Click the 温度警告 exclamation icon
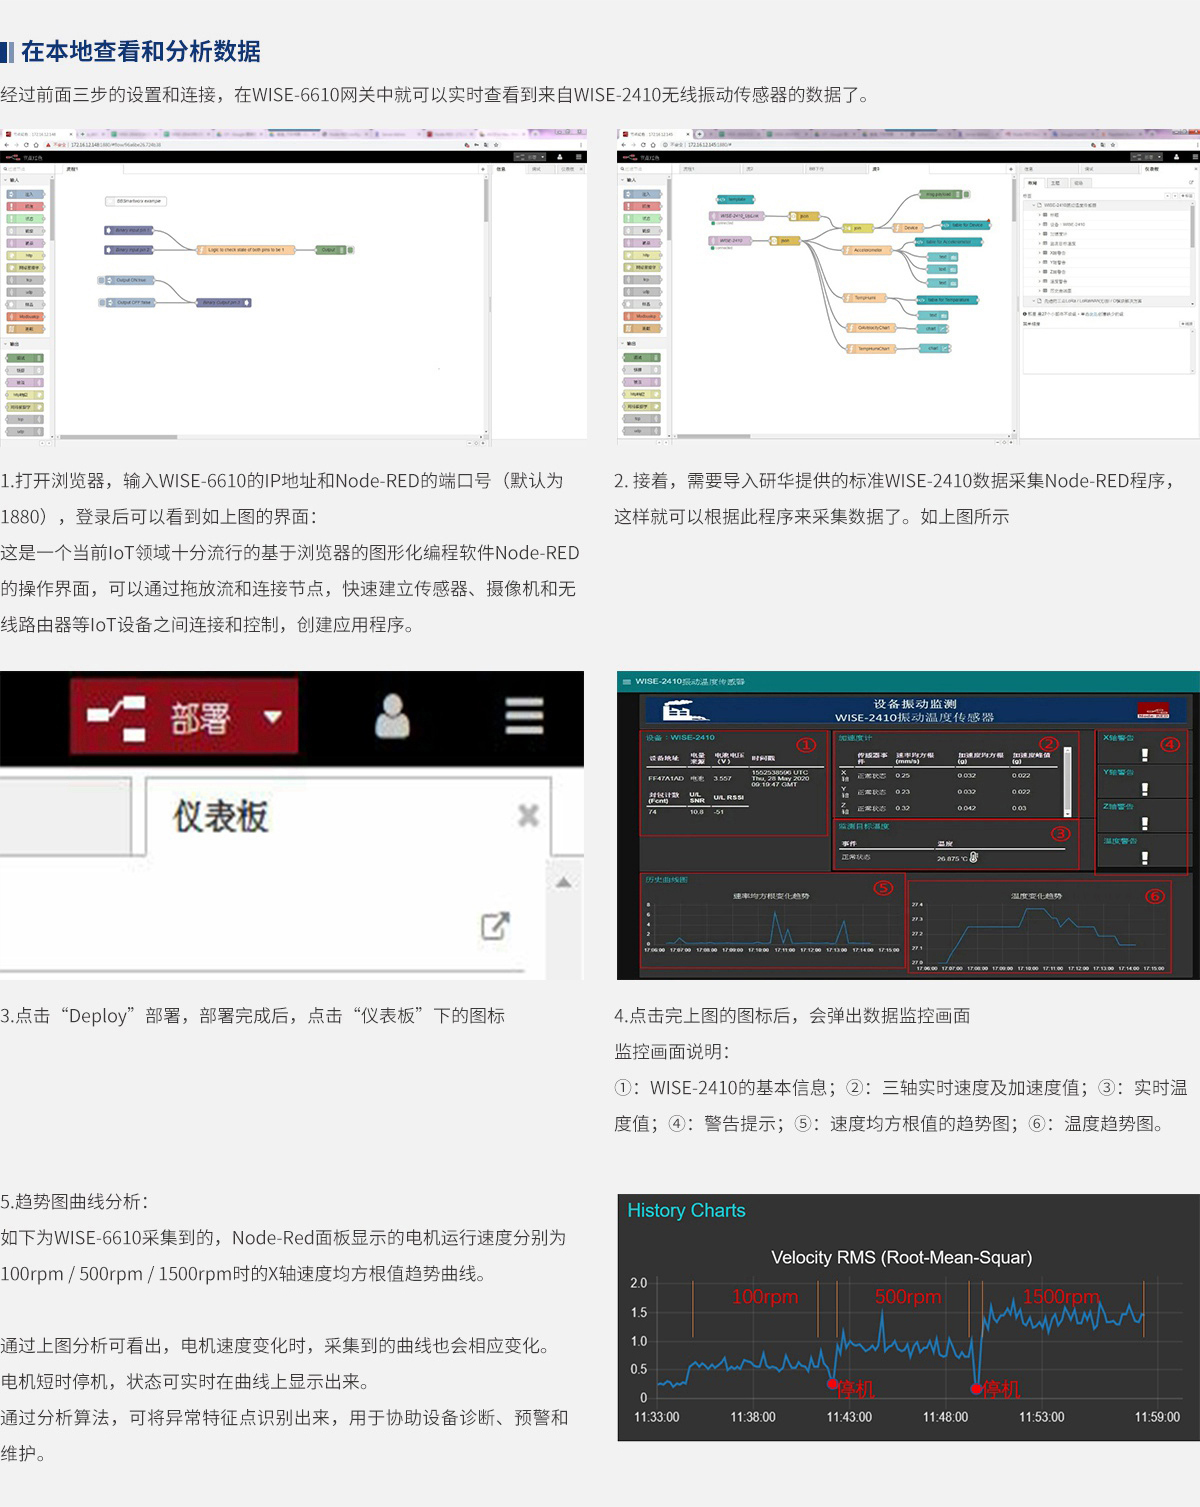1200x1507 pixels. click(1145, 857)
